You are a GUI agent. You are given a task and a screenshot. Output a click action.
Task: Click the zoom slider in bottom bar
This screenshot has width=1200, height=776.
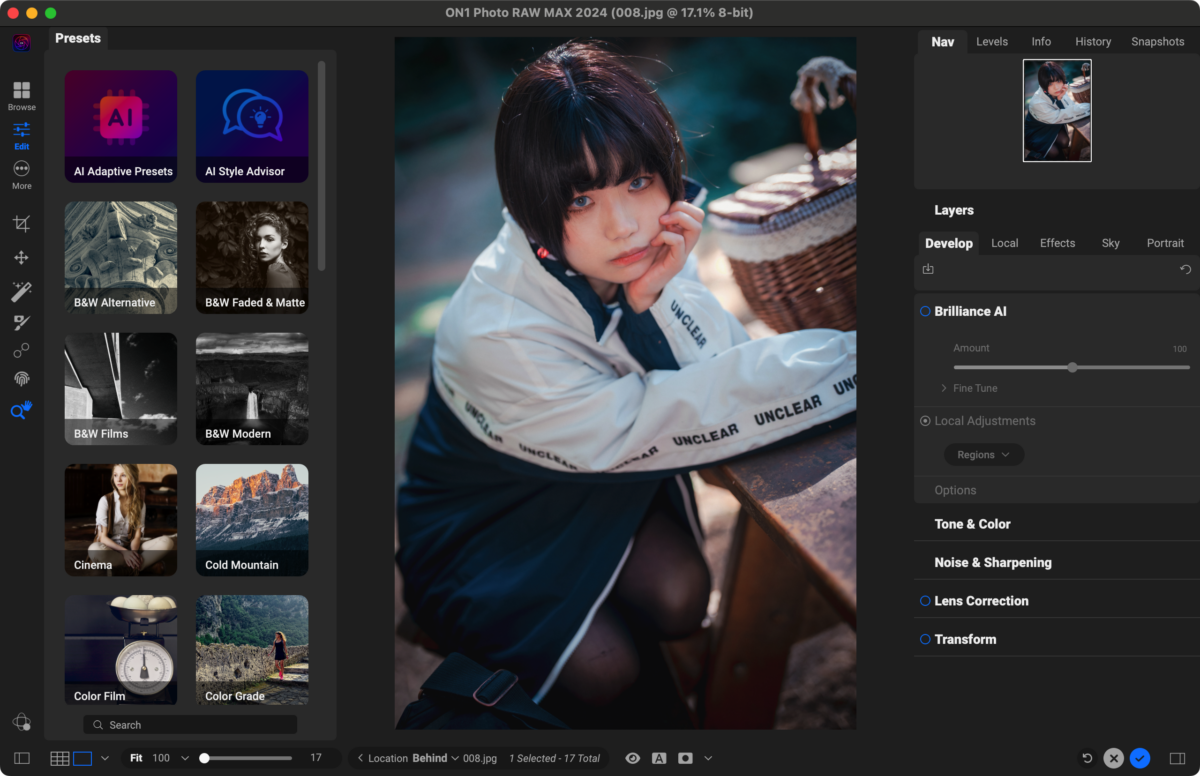click(247, 758)
